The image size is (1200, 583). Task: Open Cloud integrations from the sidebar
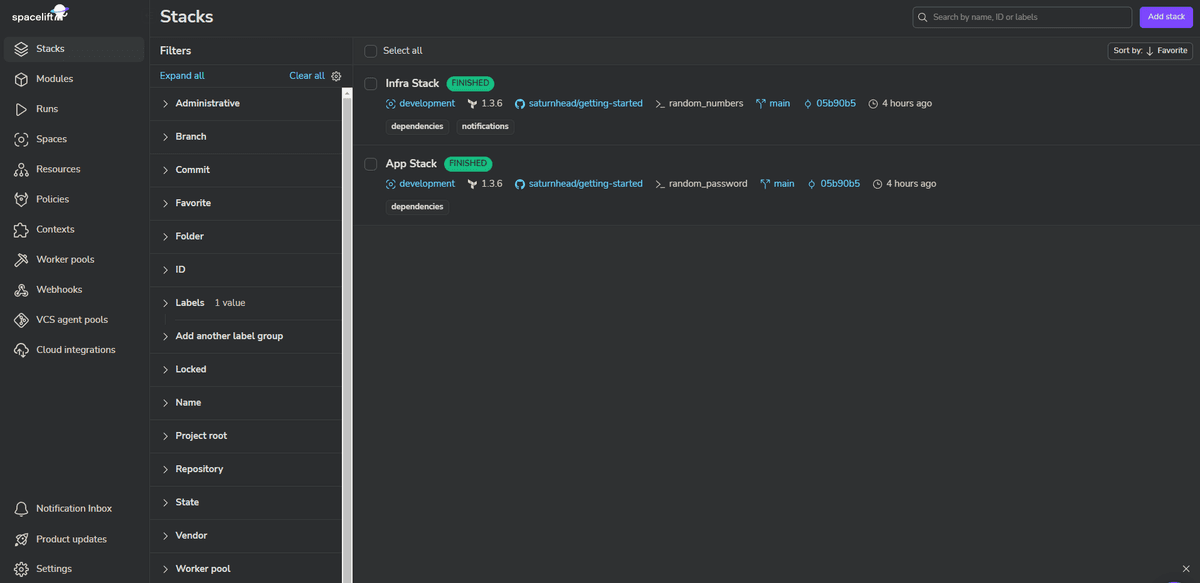tap(21, 350)
